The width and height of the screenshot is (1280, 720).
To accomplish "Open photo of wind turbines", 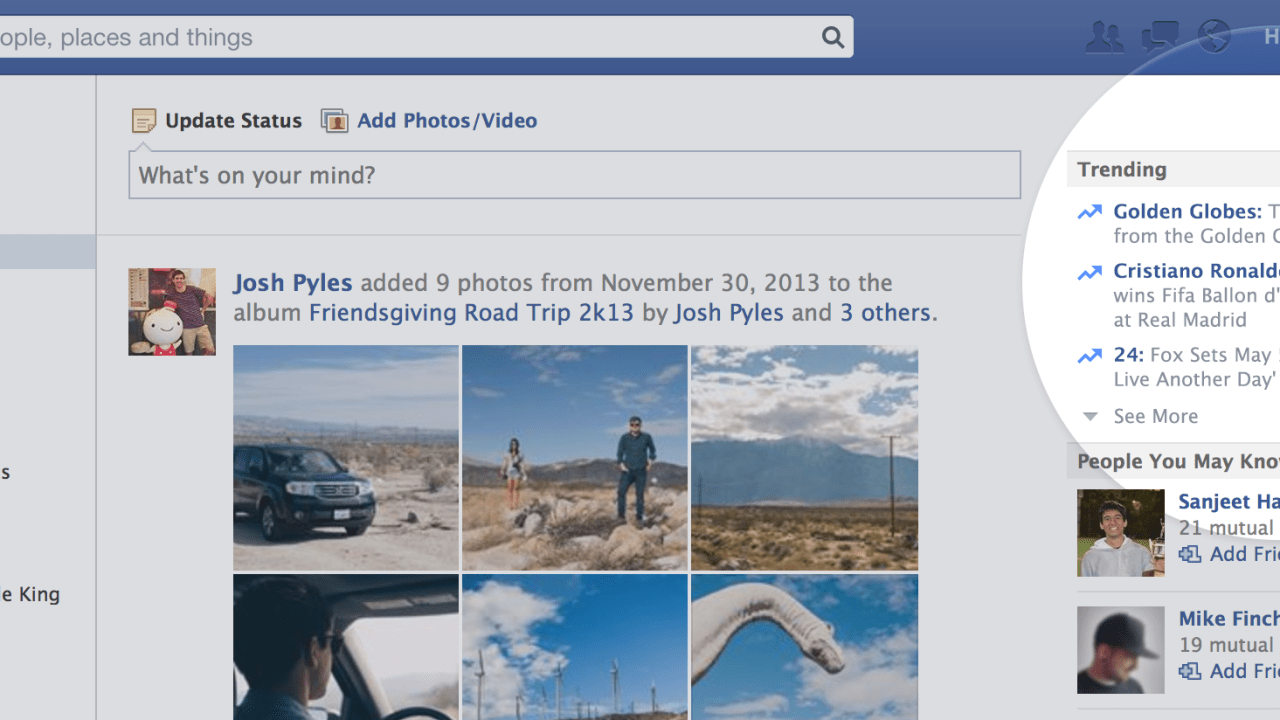I will pyautogui.click(x=575, y=647).
